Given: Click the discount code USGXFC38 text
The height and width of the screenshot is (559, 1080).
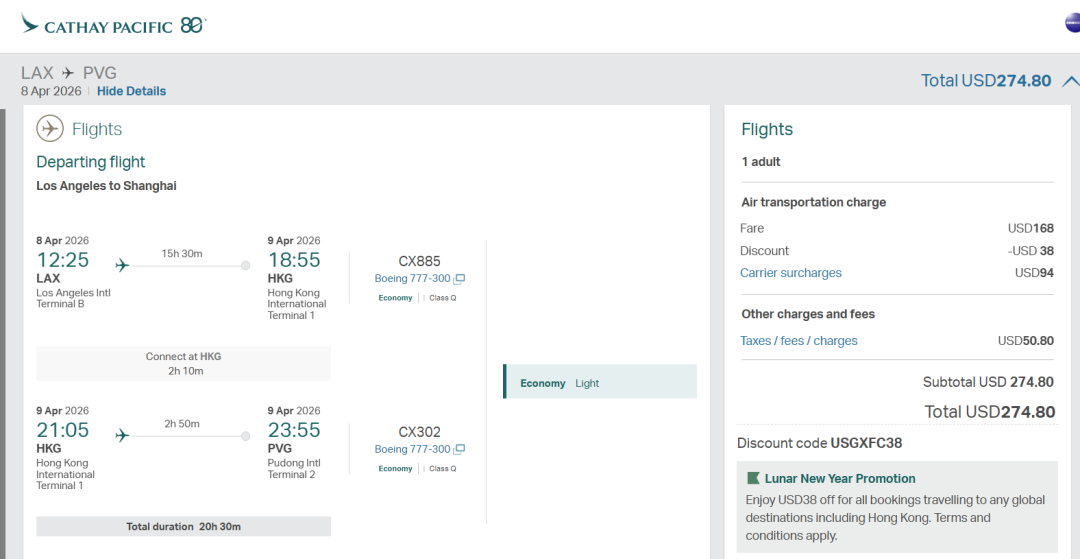Looking at the screenshot, I should [865, 443].
